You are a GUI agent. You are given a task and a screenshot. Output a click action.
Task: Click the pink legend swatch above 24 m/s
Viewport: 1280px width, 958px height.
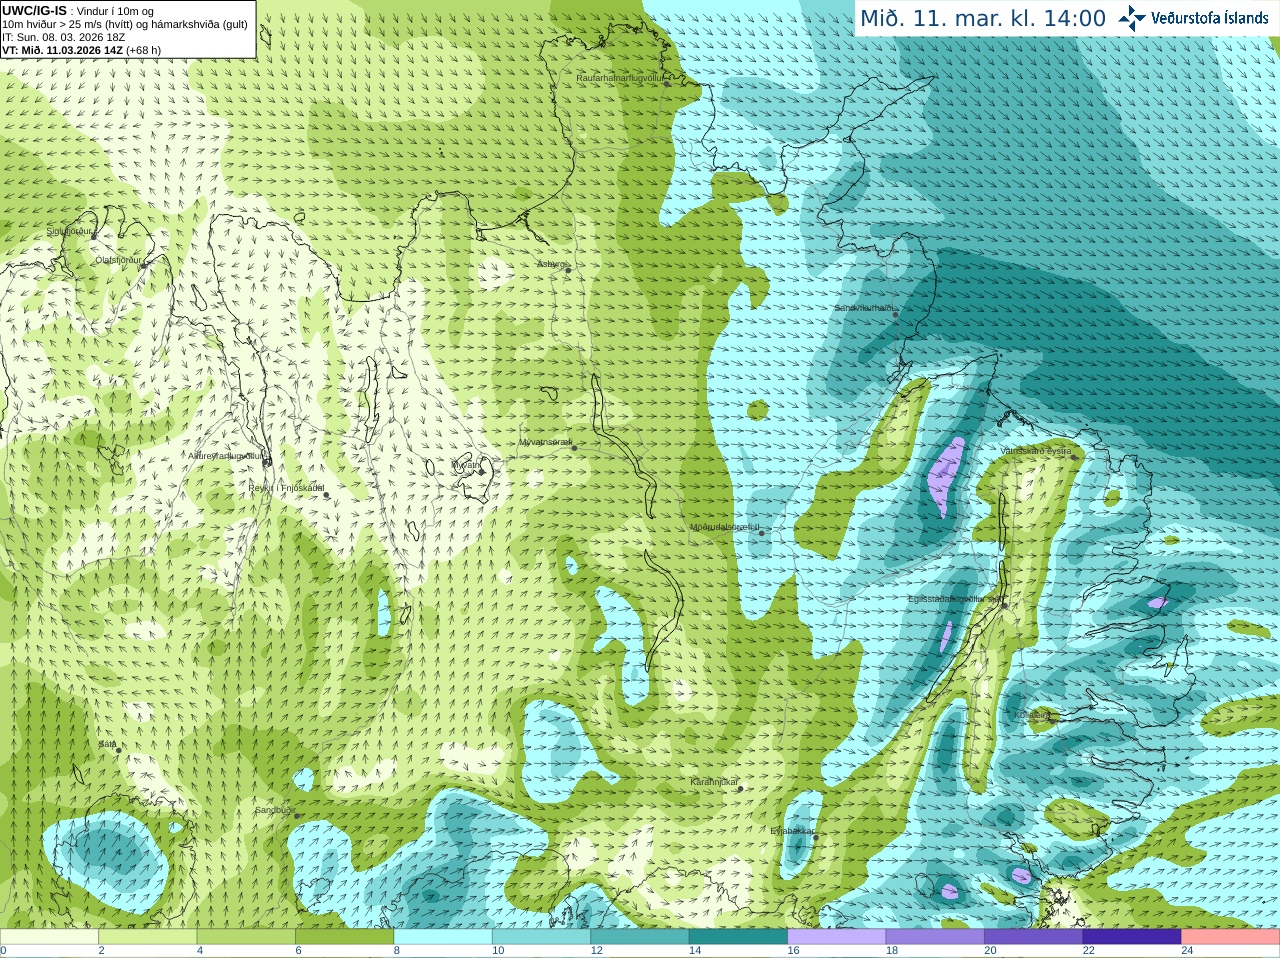coord(1231,937)
